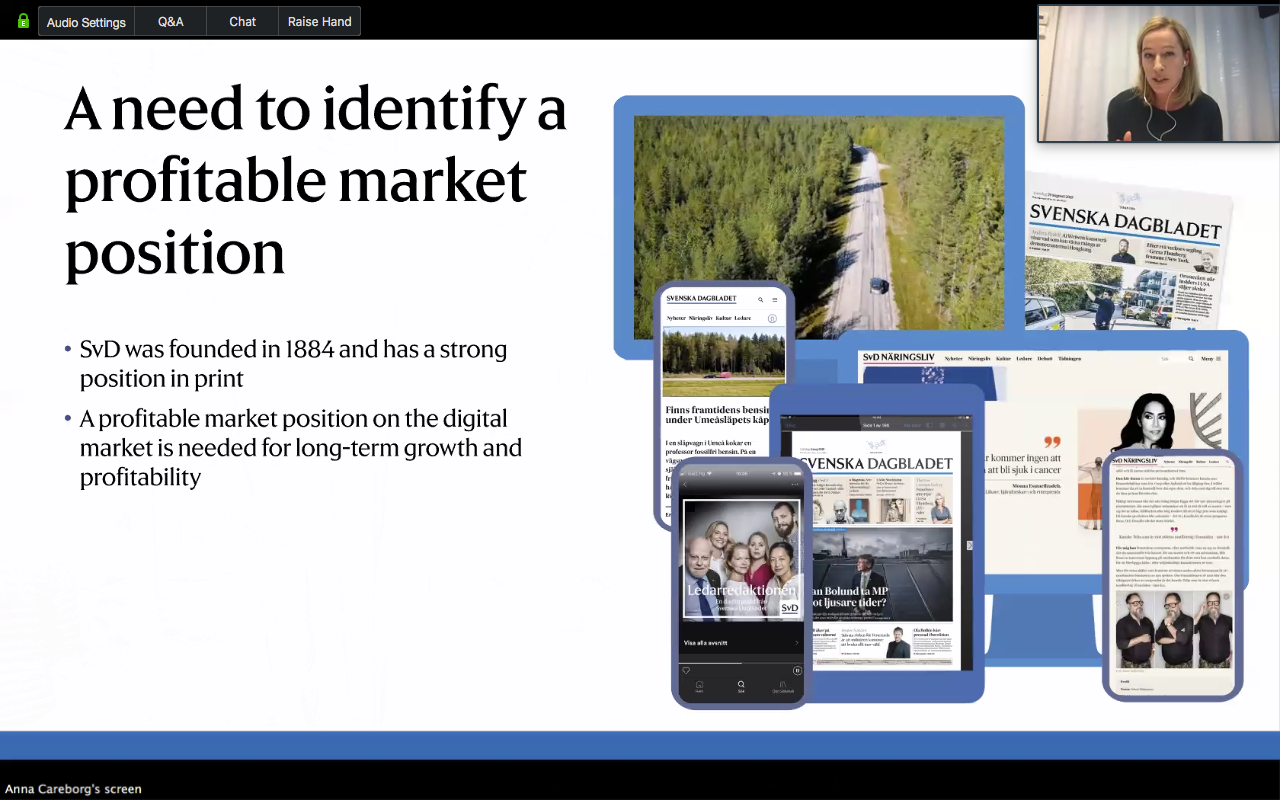
Task: Click the Raise Hand button
Action: 320,21
